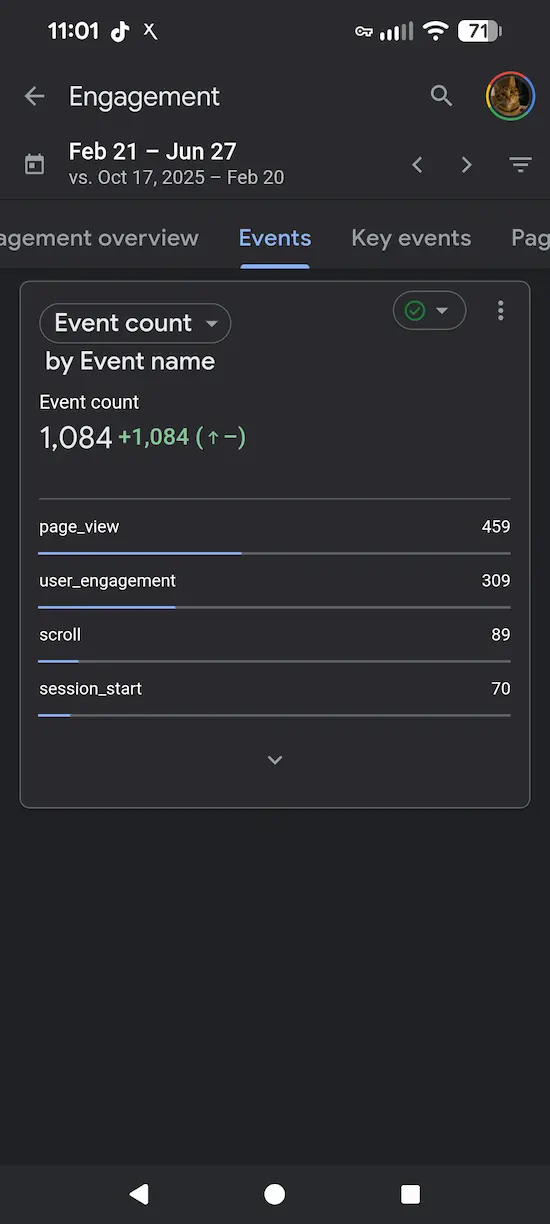Tap the Wi-Fi status icon

tap(435, 31)
